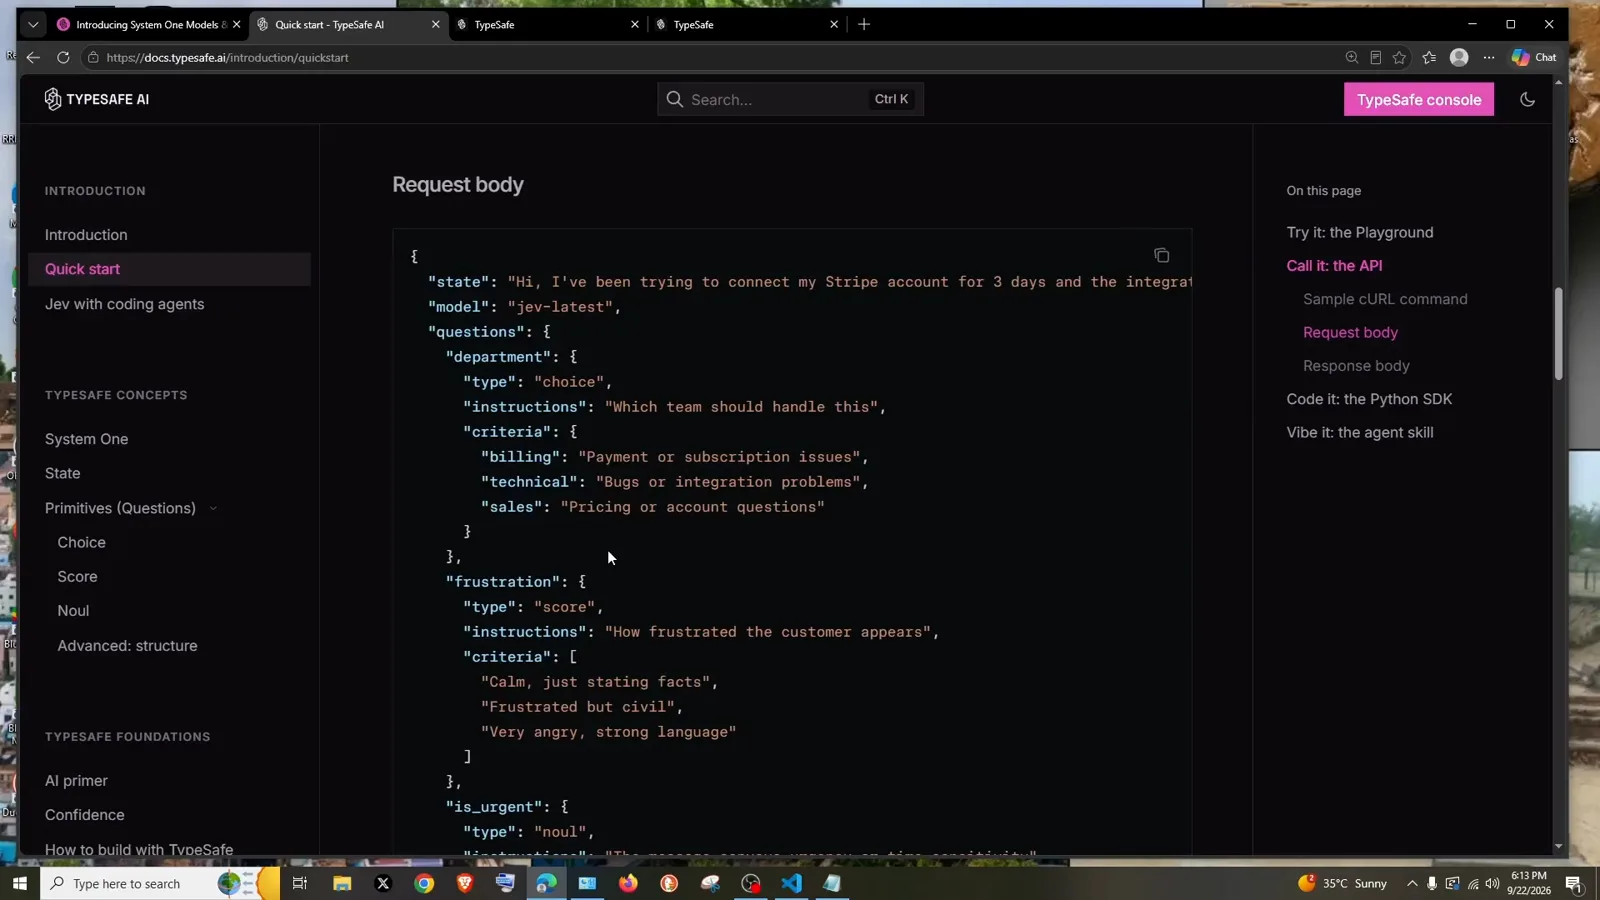Image resolution: width=1600 pixels, height=900 pixels.
Task: Click the address bar URL
Action: (x=227, y=57)
